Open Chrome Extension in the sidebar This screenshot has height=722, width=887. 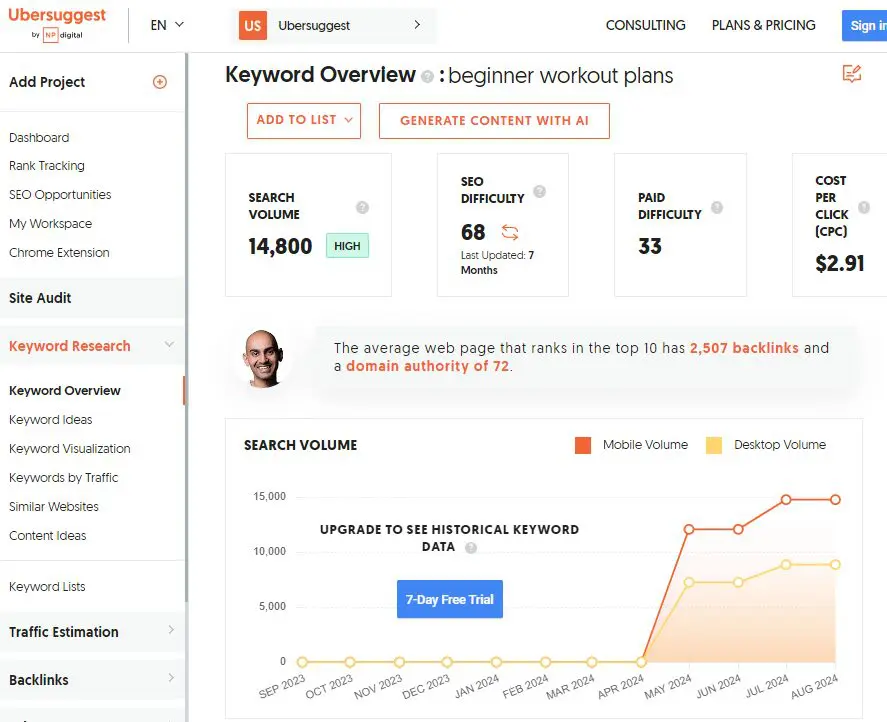click(x=59, y=252)
